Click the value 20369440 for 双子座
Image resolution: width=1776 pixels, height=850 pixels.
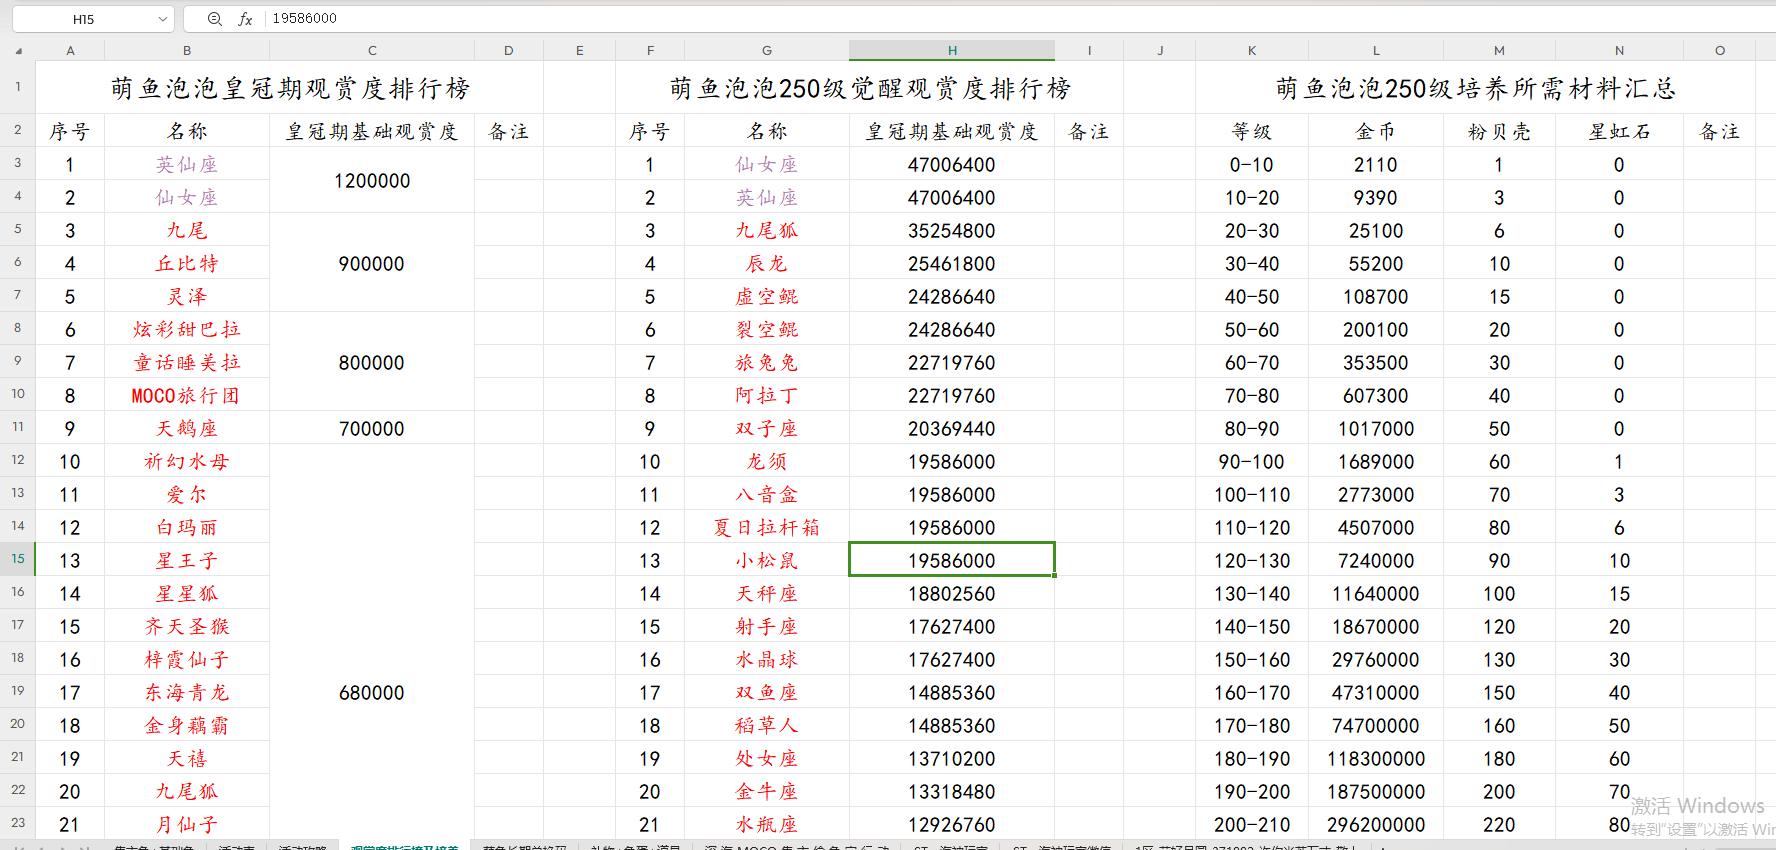tap(952, 428)
